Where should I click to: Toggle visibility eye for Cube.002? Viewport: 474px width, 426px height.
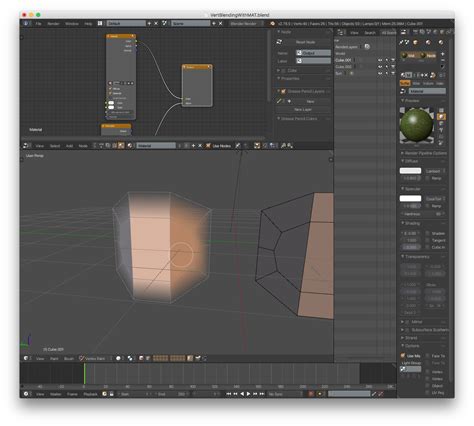380,67
